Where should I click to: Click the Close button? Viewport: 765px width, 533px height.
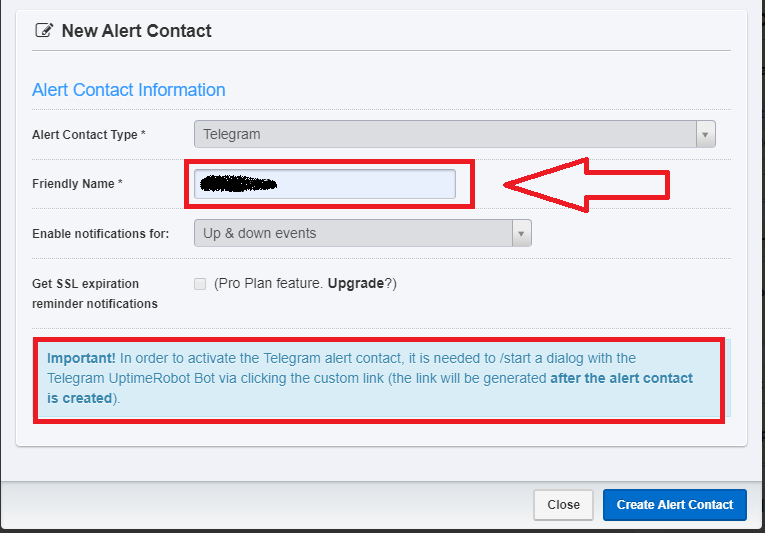pos(563,505)
